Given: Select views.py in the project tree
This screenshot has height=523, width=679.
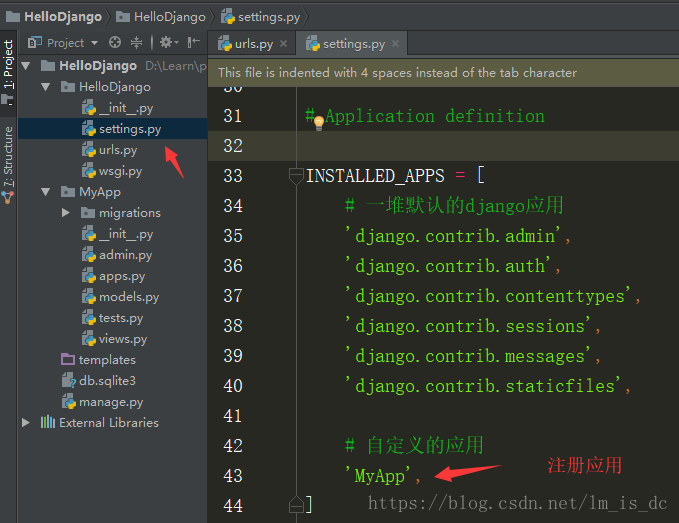Looking at the screenshot, I should tap(114, 339).
